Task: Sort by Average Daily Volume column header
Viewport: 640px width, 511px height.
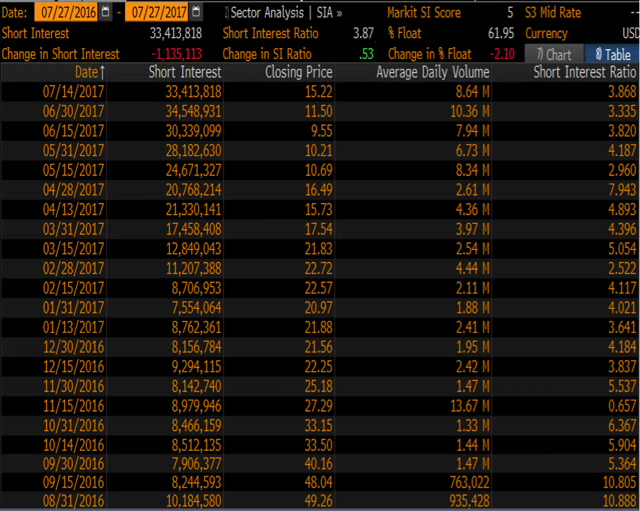Action: (433, 72)
